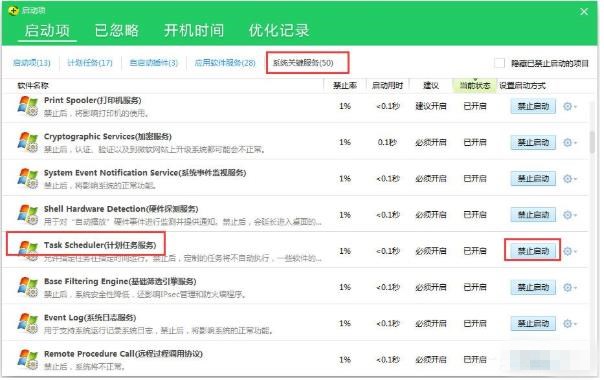
Task: Open gear menu for System Event Notification Service
Action: pos(570,179)
